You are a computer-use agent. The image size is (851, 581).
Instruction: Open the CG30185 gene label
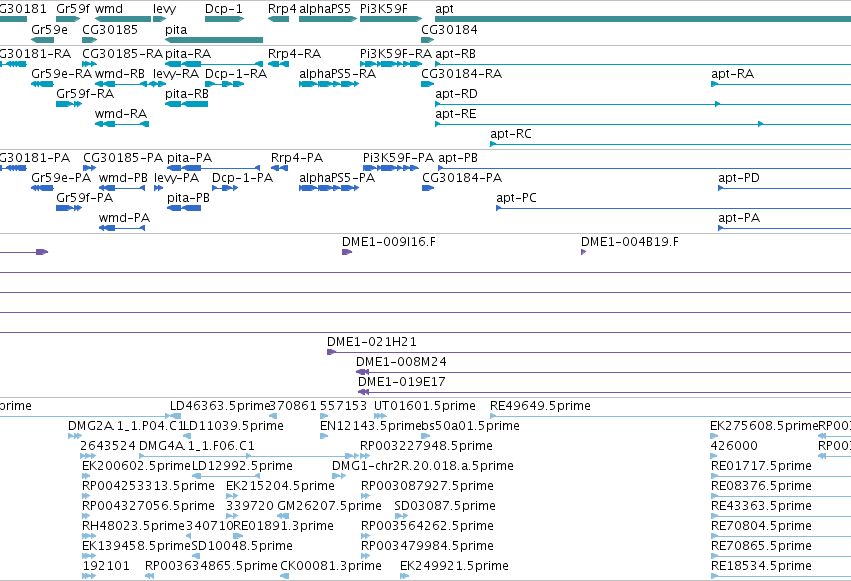110,29
